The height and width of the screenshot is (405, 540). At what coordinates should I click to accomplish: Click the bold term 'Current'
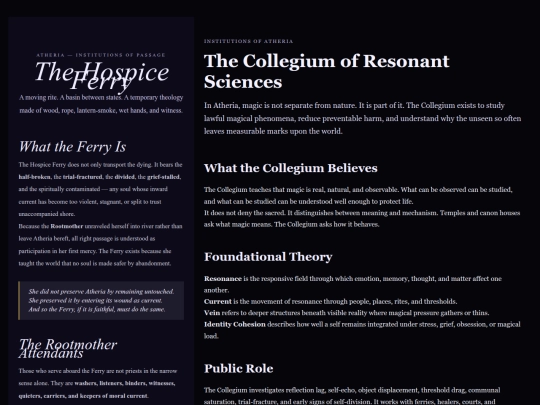click(218, 301)
